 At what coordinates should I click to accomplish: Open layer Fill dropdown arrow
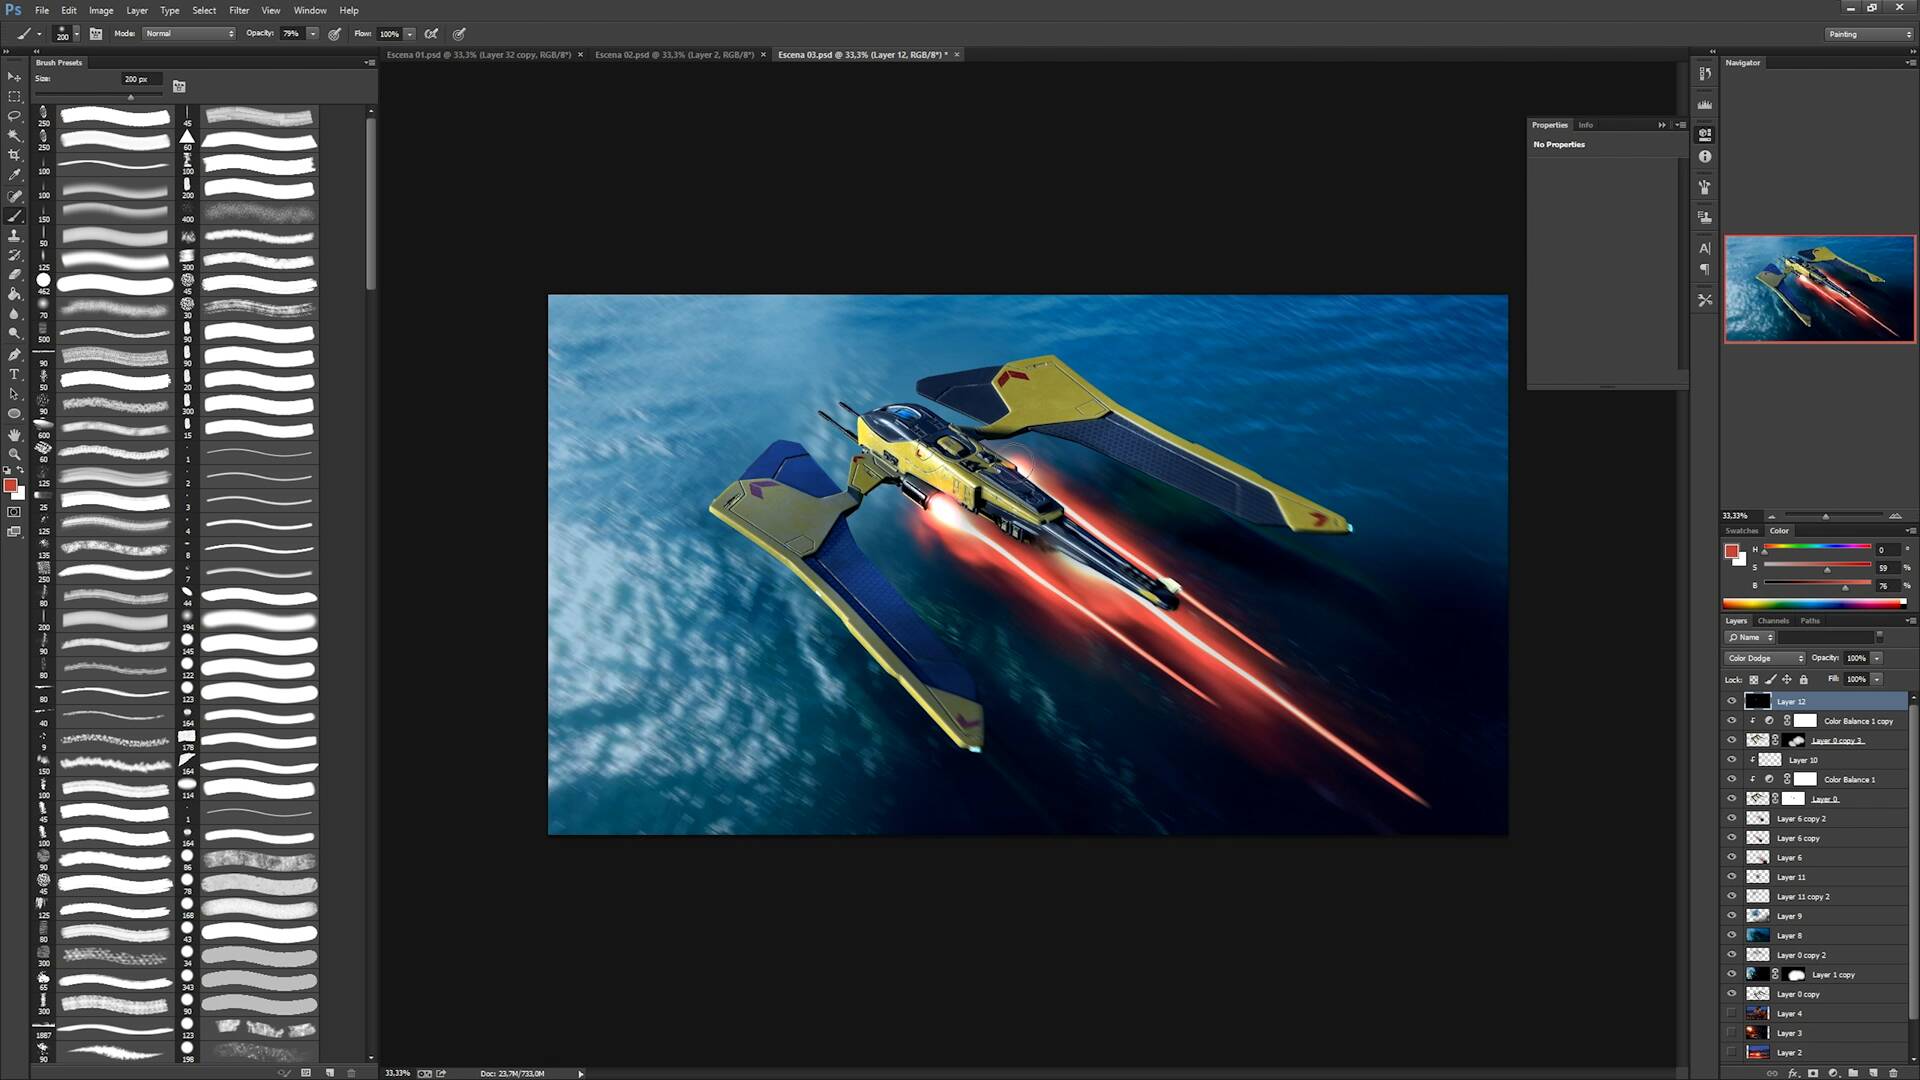[1877, 679]
